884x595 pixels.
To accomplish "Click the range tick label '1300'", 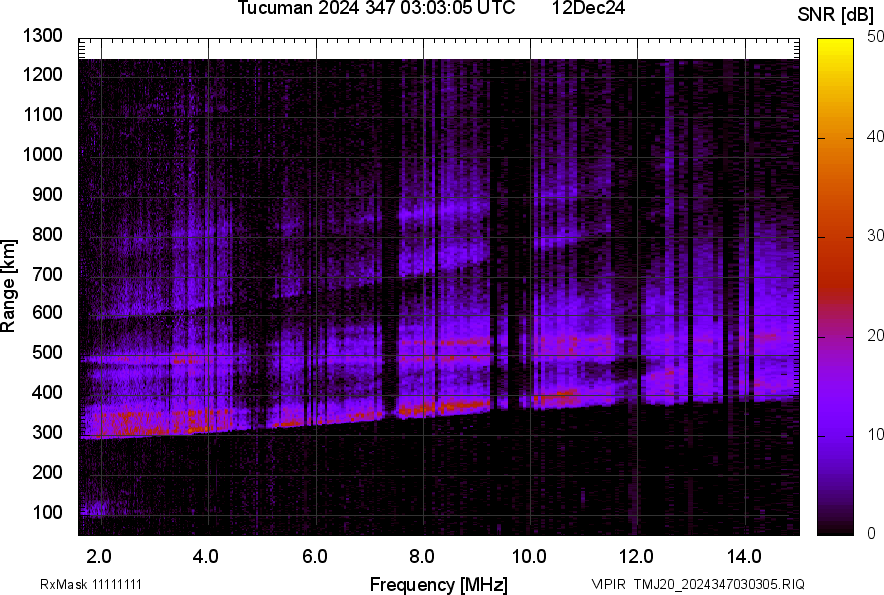I will tap(42, 36).
